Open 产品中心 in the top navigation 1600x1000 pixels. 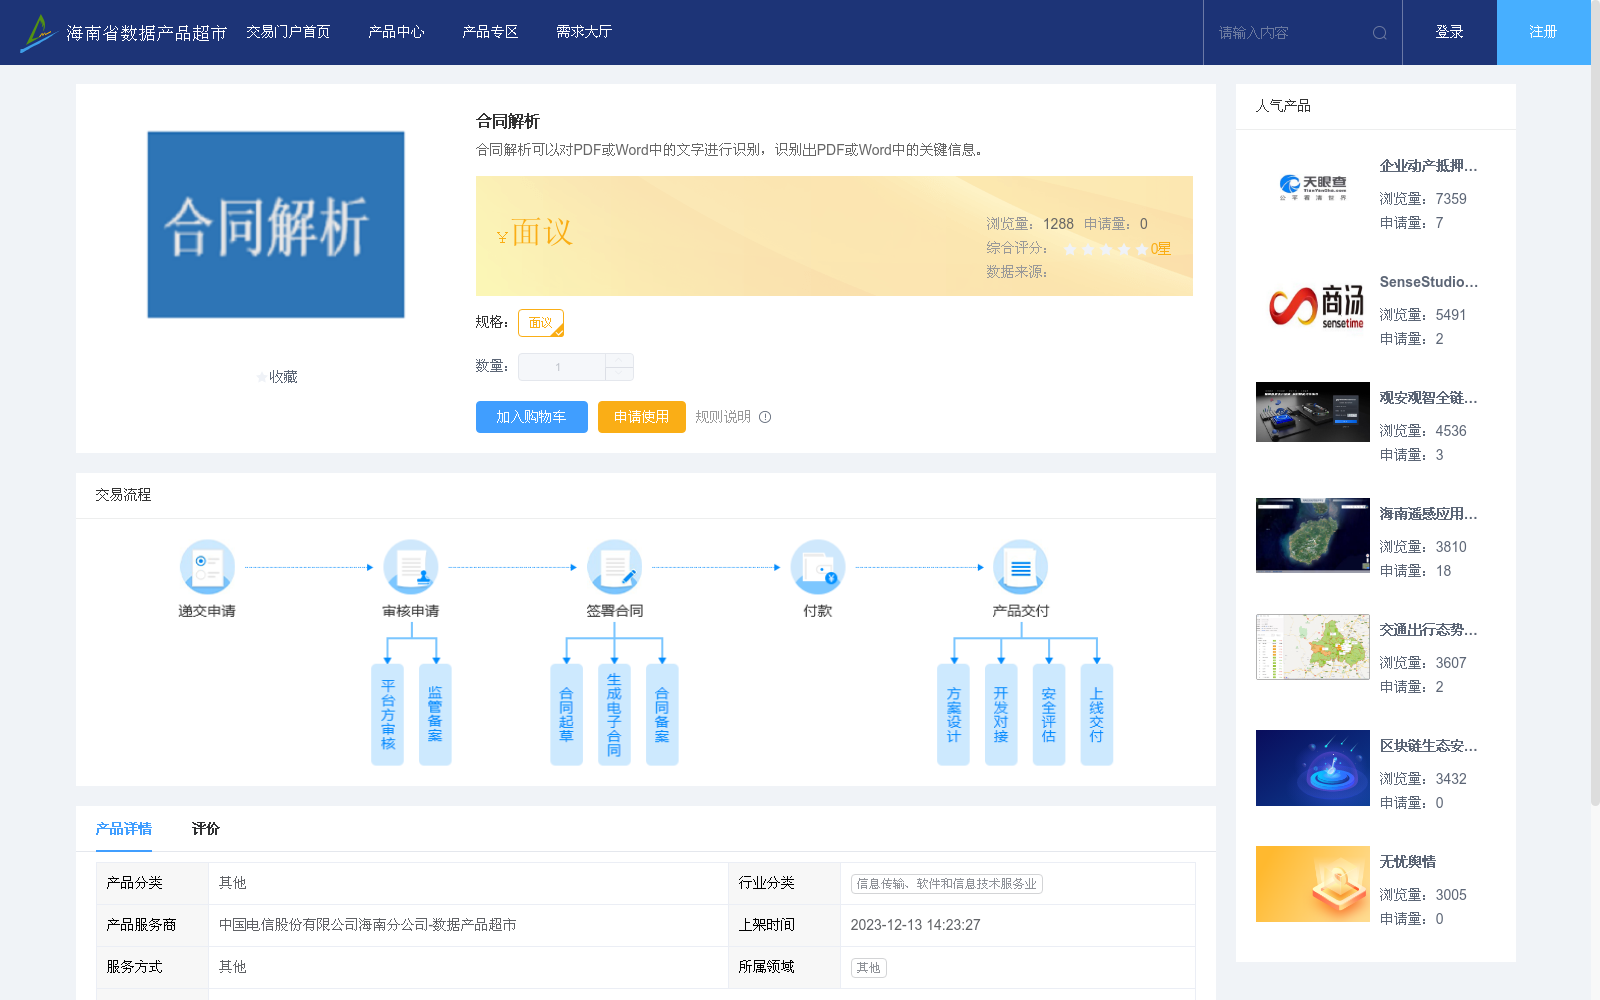[x=396, y=32]
